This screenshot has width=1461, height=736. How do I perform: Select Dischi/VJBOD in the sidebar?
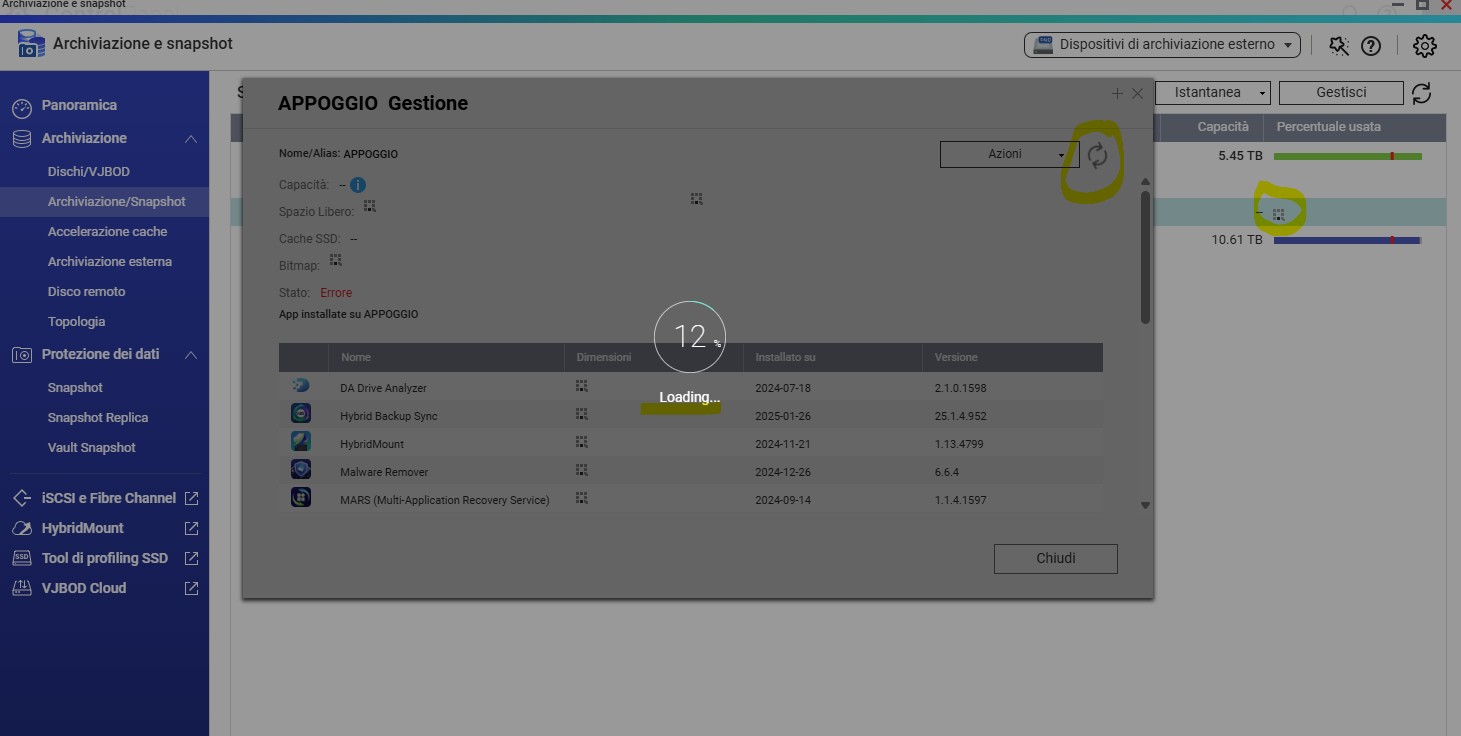(89, 172)
